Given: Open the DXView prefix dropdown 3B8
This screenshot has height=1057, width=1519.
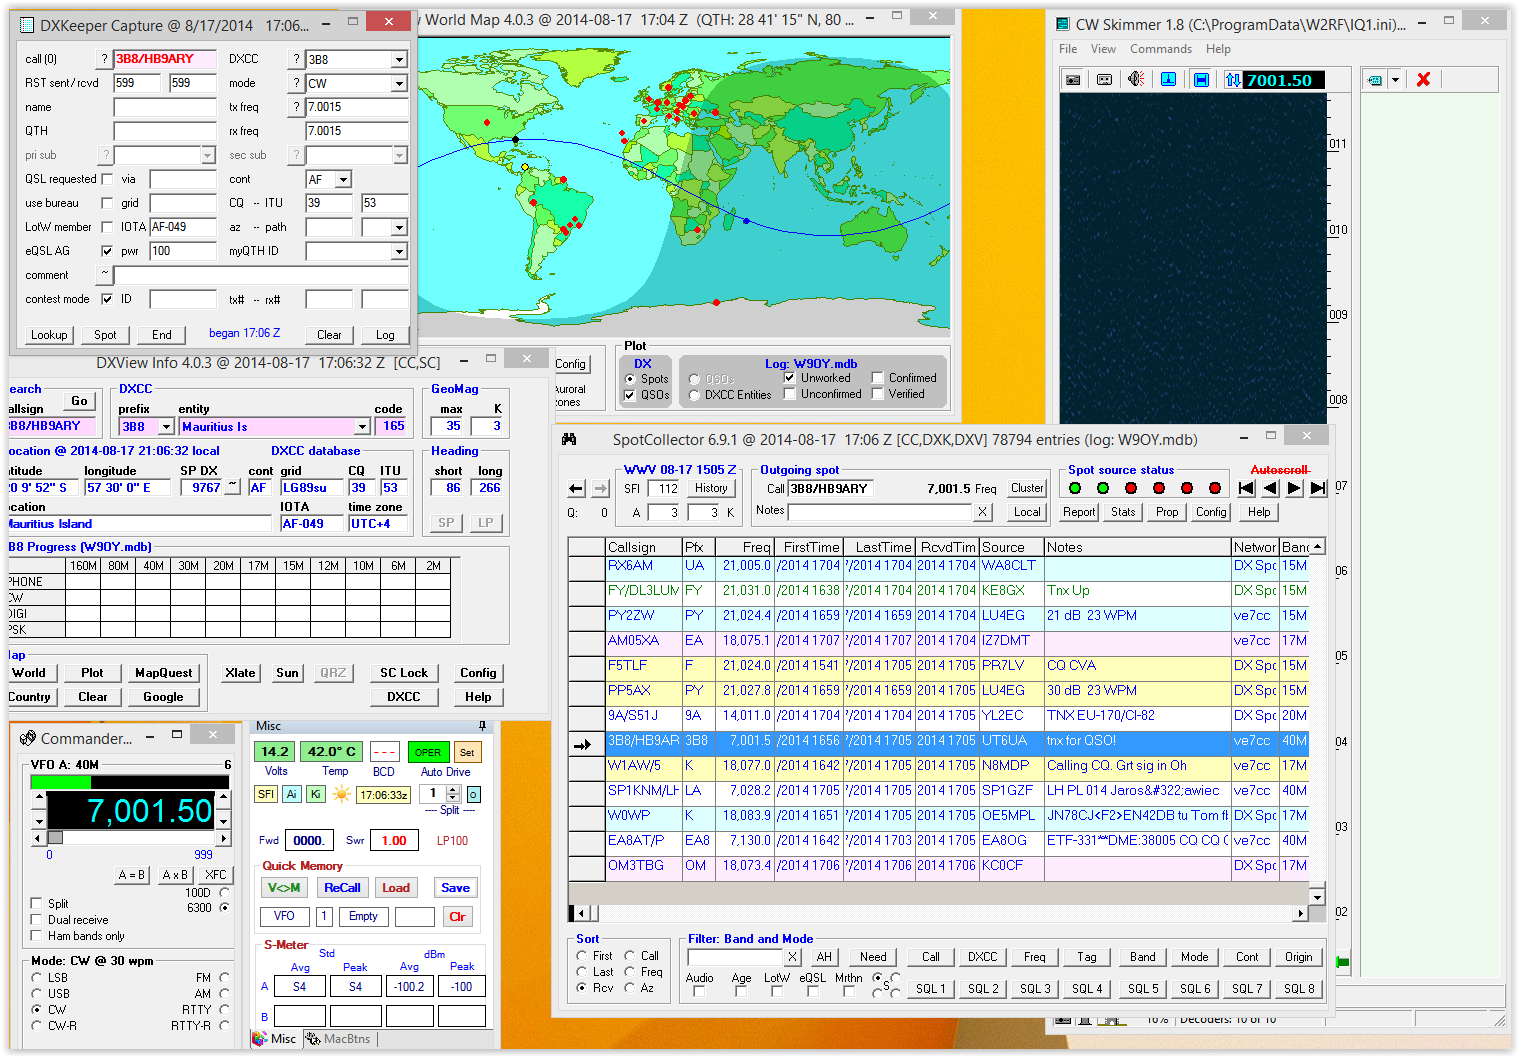Looking at the screenshot, I should [166, 426].
